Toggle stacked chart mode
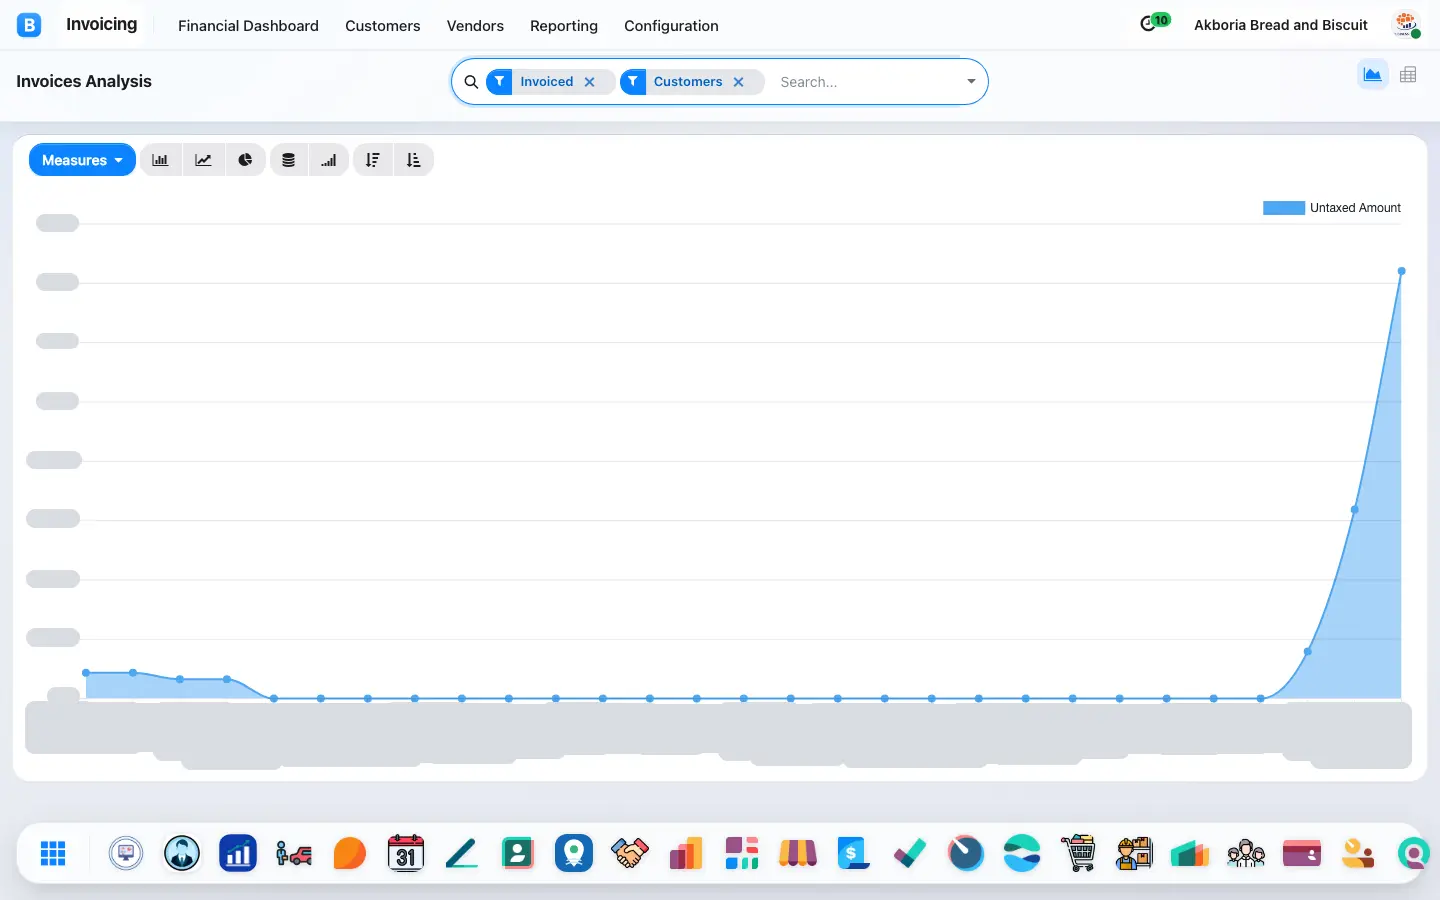Screen dimensions: 1440x900 coord(288,160)
